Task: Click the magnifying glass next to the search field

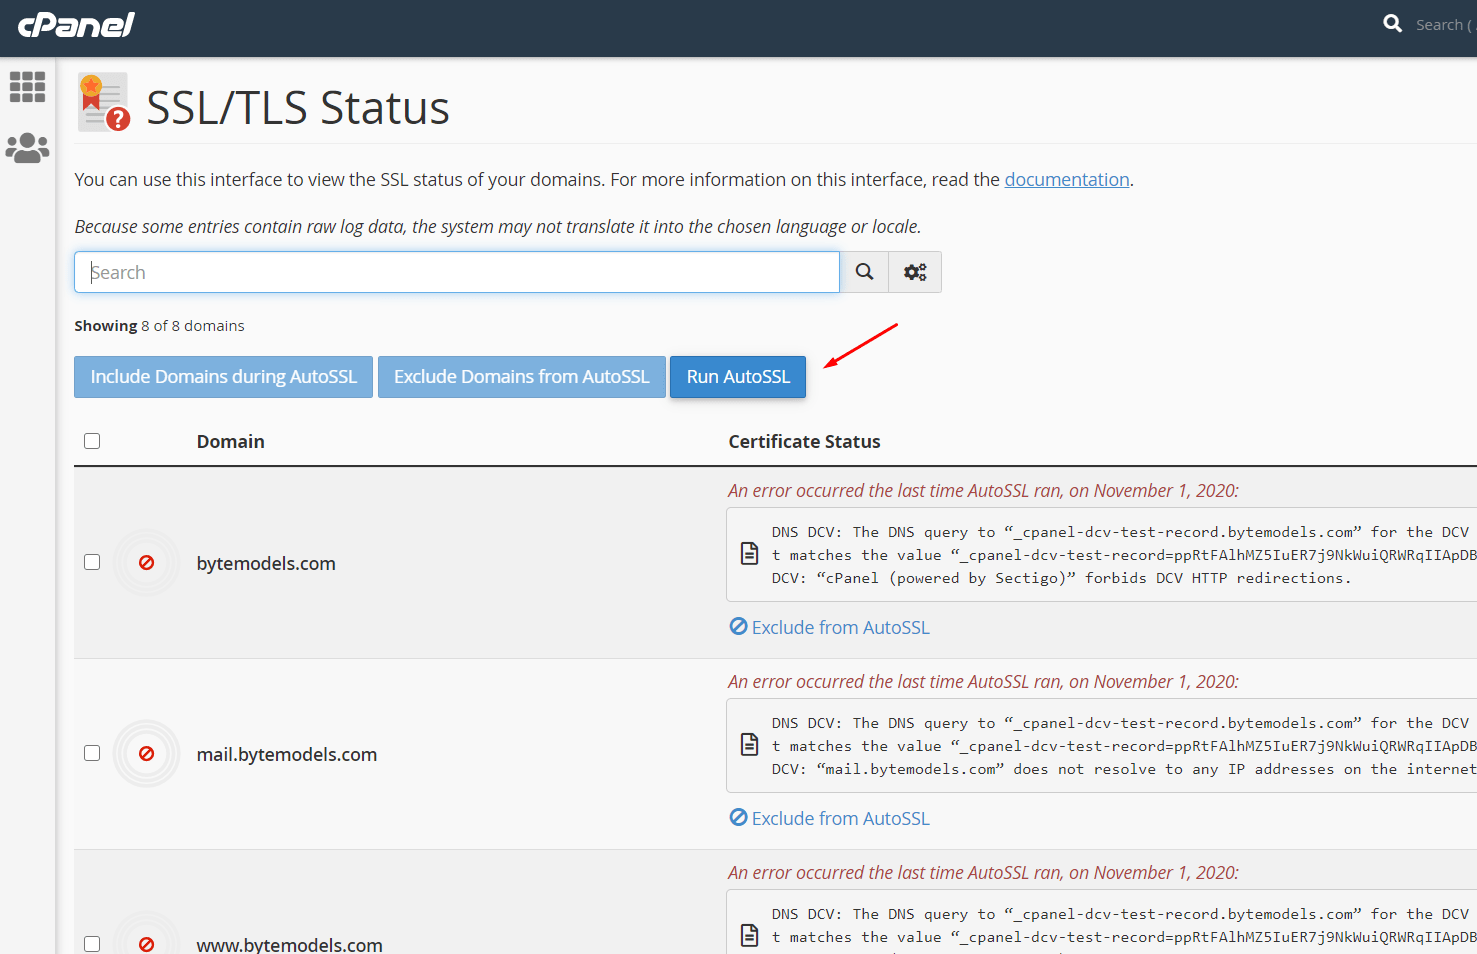Action: coord(864,271)
